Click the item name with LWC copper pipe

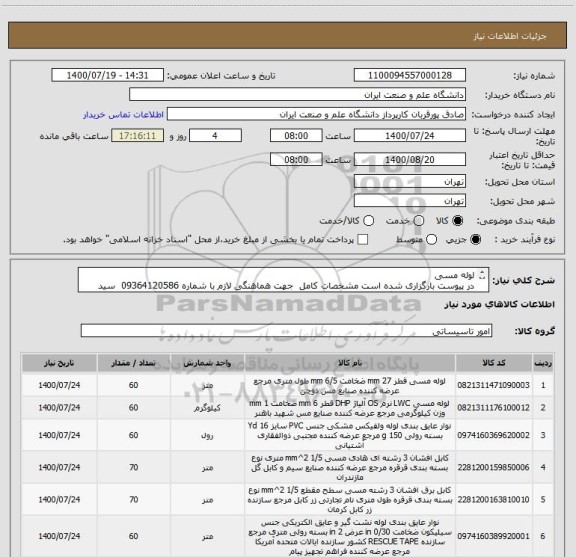pyautogui.click(x=349, y=408)
